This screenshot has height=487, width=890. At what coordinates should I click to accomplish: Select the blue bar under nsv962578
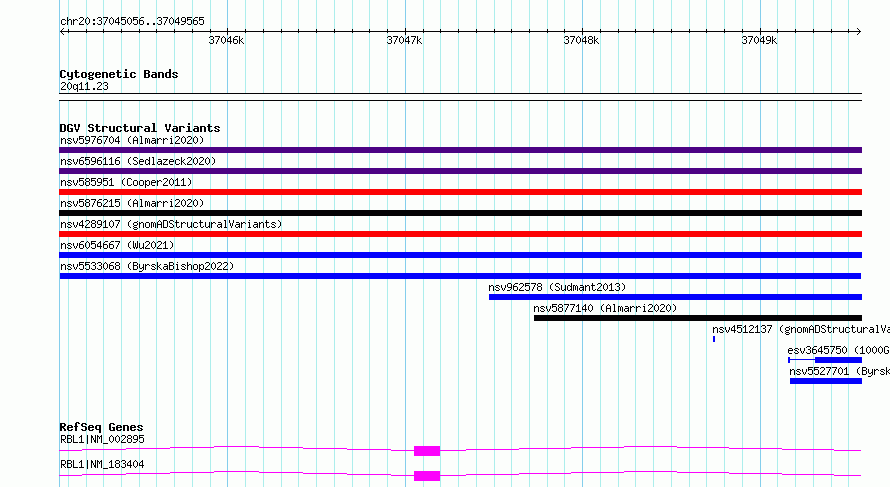coord(675,297)
